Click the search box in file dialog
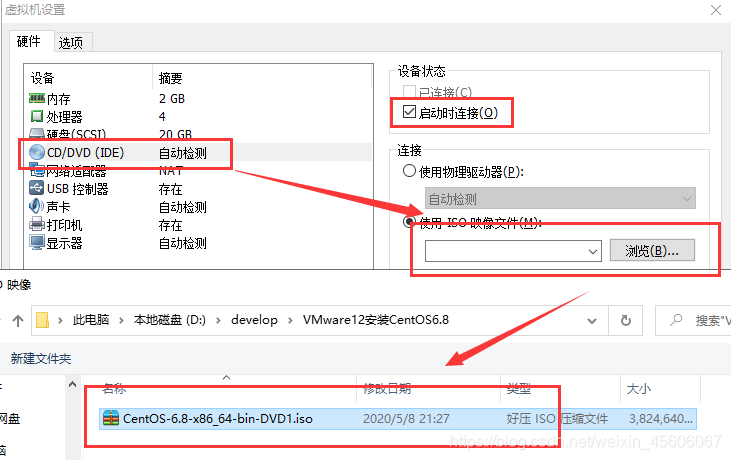The image size is (731, 460). (693, 321)
